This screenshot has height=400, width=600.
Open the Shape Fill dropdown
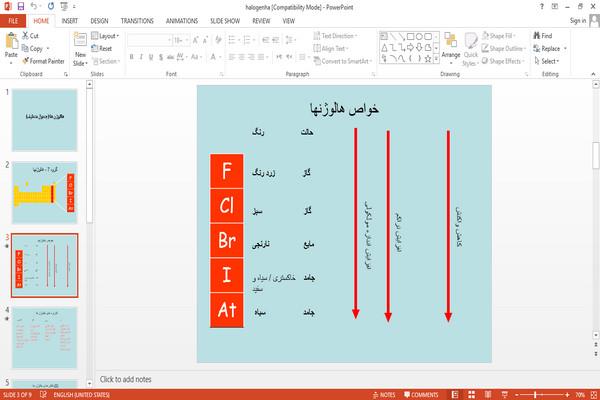pos(499,36)
